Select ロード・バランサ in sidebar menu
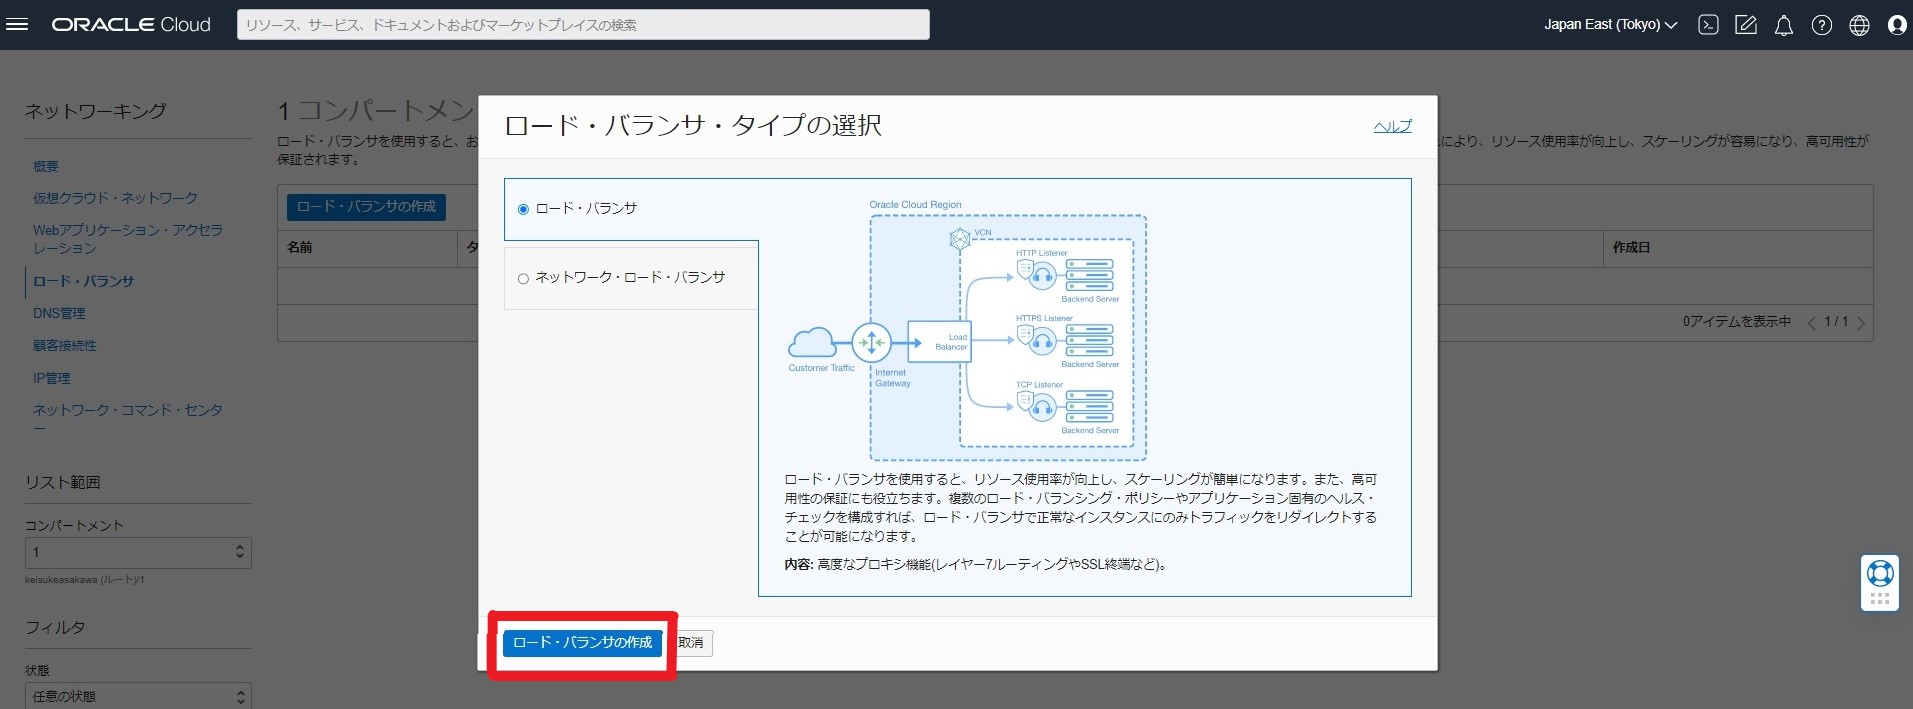Screen dimensions: 1913x709 coord(83,281)
